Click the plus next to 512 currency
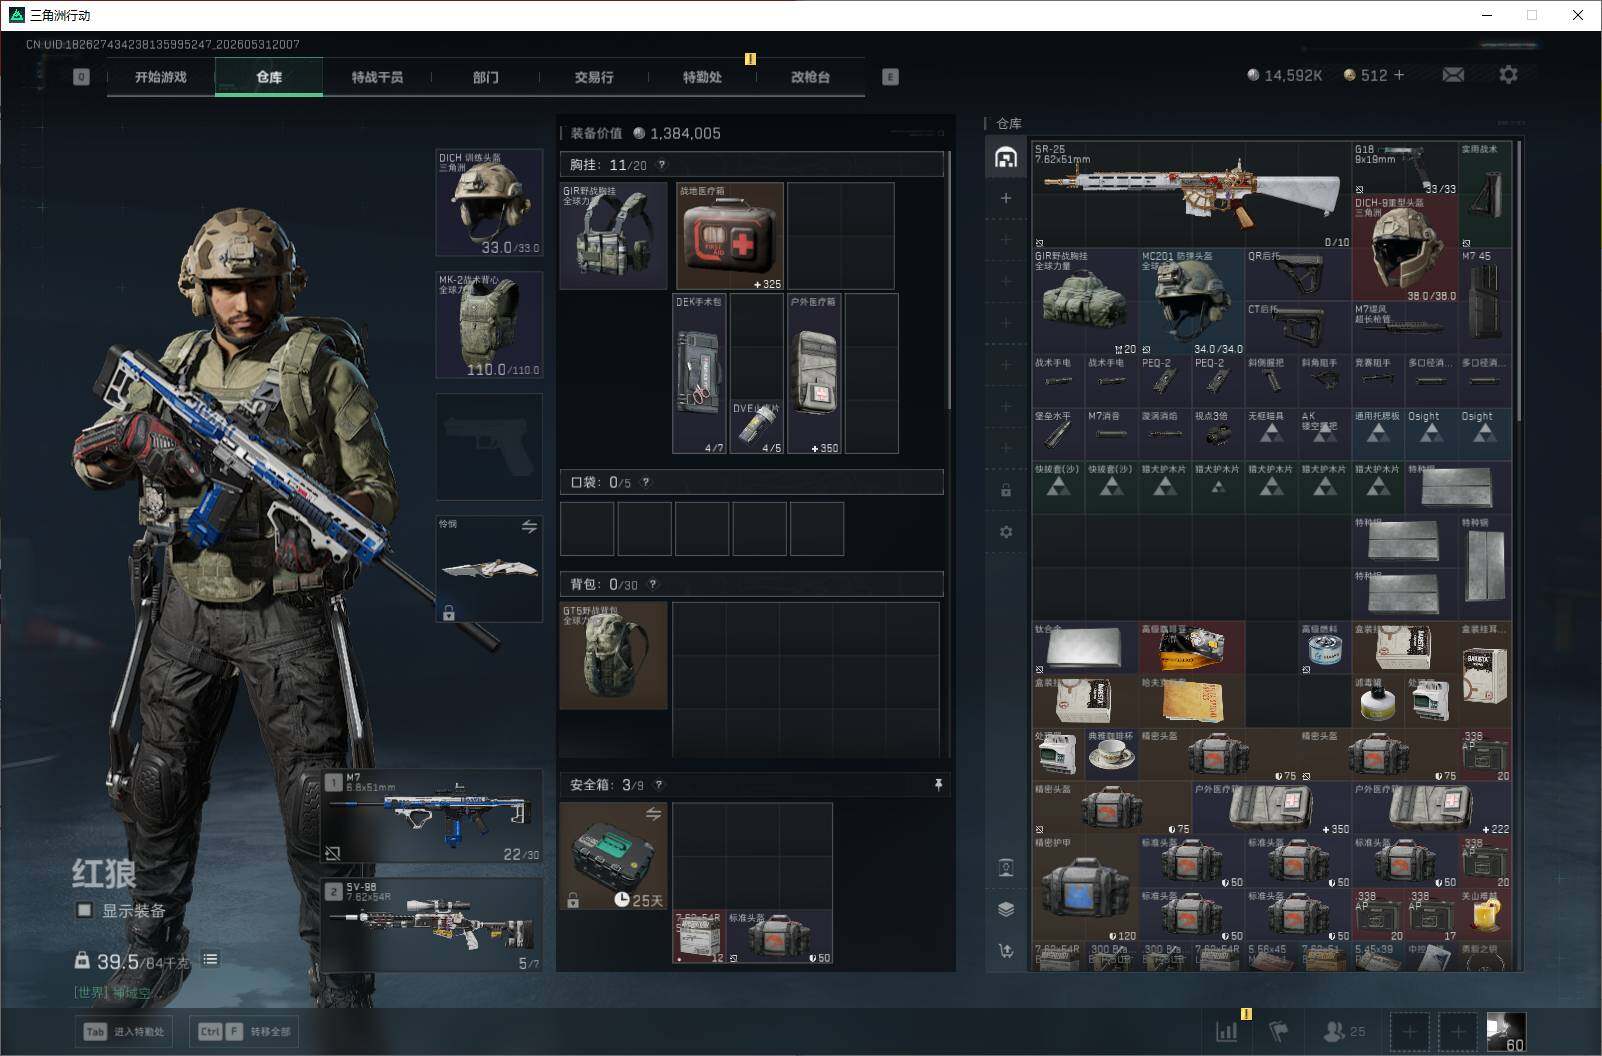 [1399, 75]
